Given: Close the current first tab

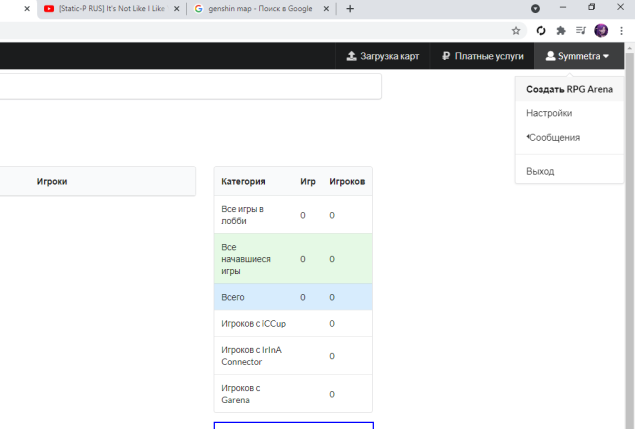Looking at the screenshot, I should point(27,9).
